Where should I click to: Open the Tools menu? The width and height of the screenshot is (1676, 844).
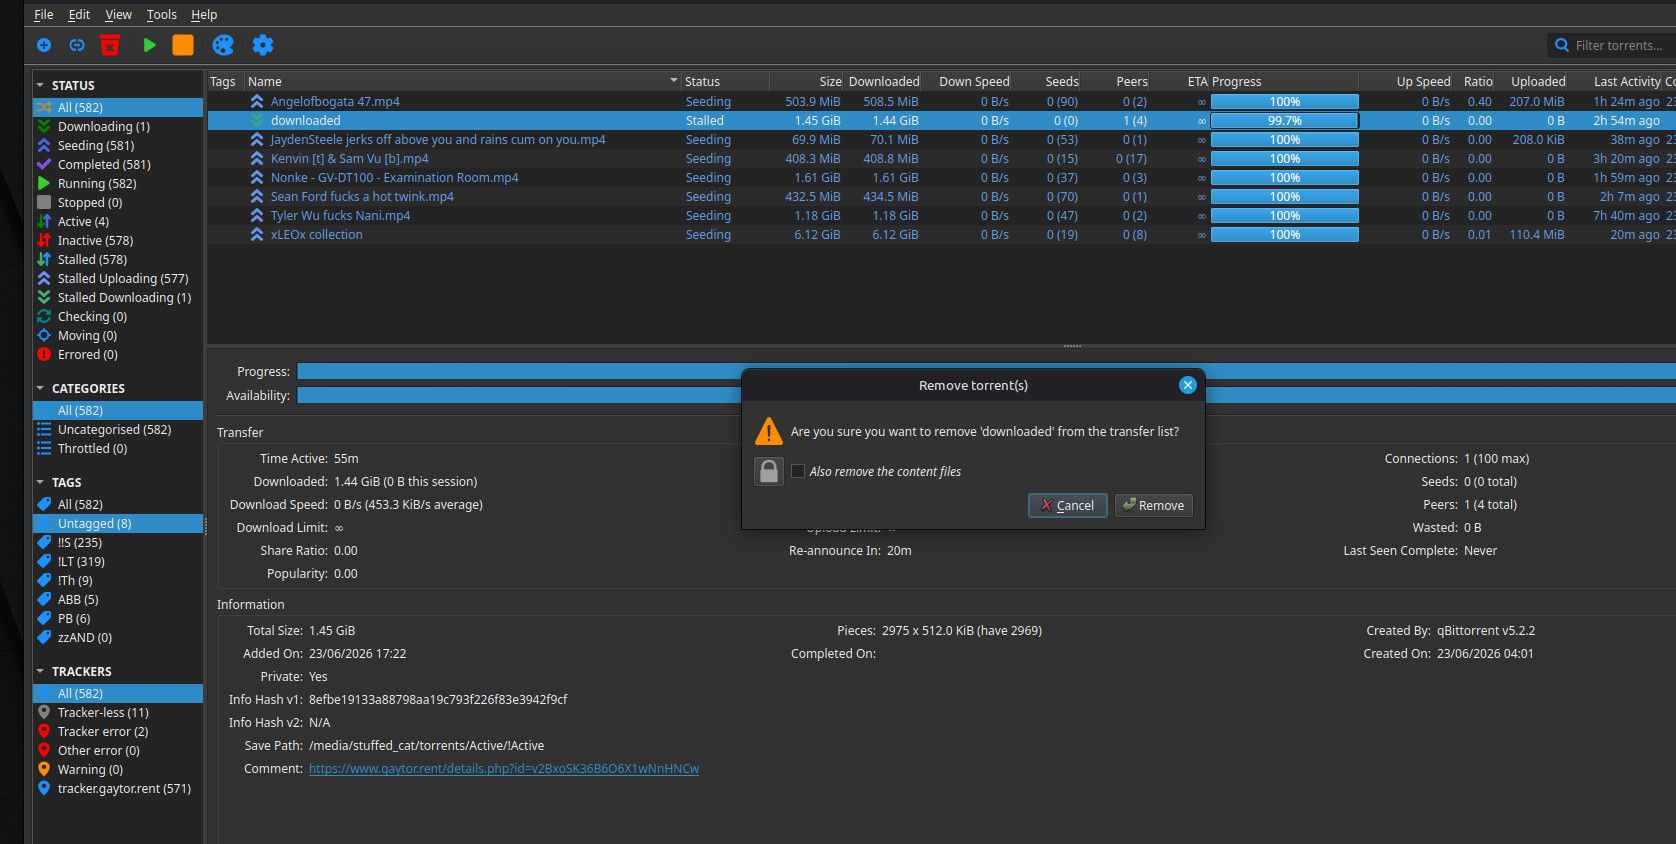click(x=161, y=15)
